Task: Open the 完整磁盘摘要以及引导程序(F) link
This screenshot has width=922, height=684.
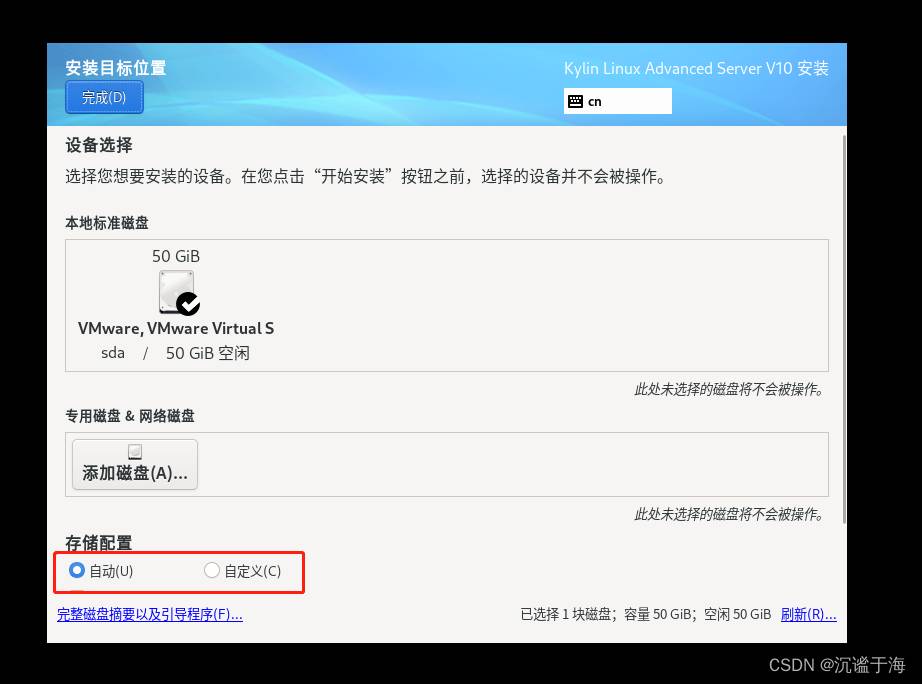Action: 150,614
